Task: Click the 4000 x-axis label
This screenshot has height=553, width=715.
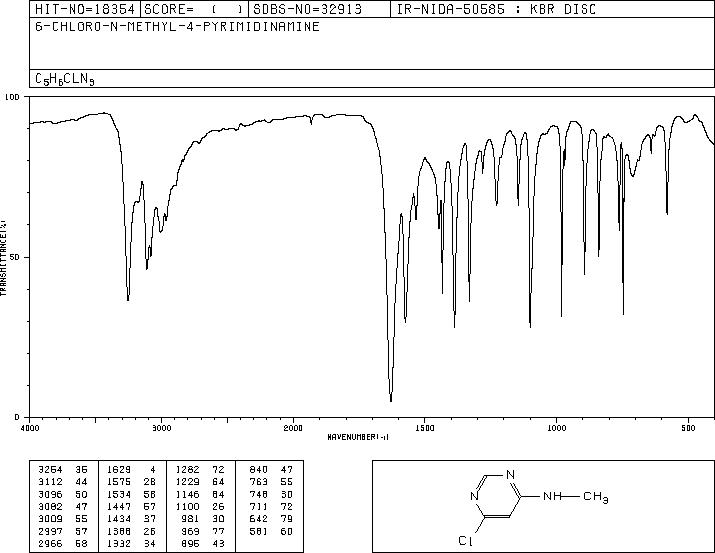Action: click(x=30, y=428)
